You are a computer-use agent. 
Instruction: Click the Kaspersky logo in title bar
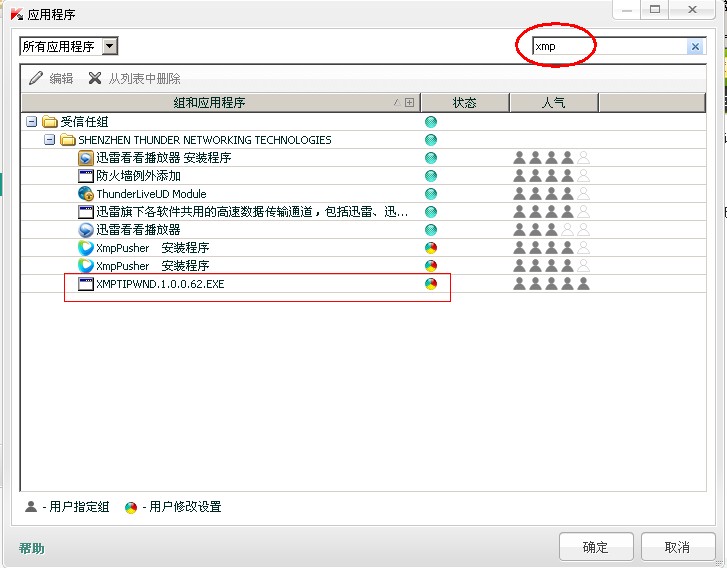[17, 14]
